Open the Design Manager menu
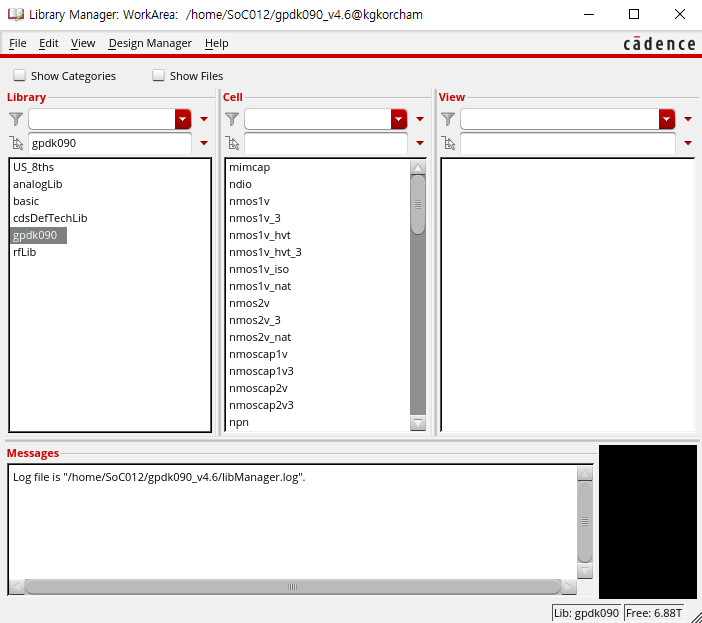The height and width of the screenshot is (623, 702). [150, 43]
